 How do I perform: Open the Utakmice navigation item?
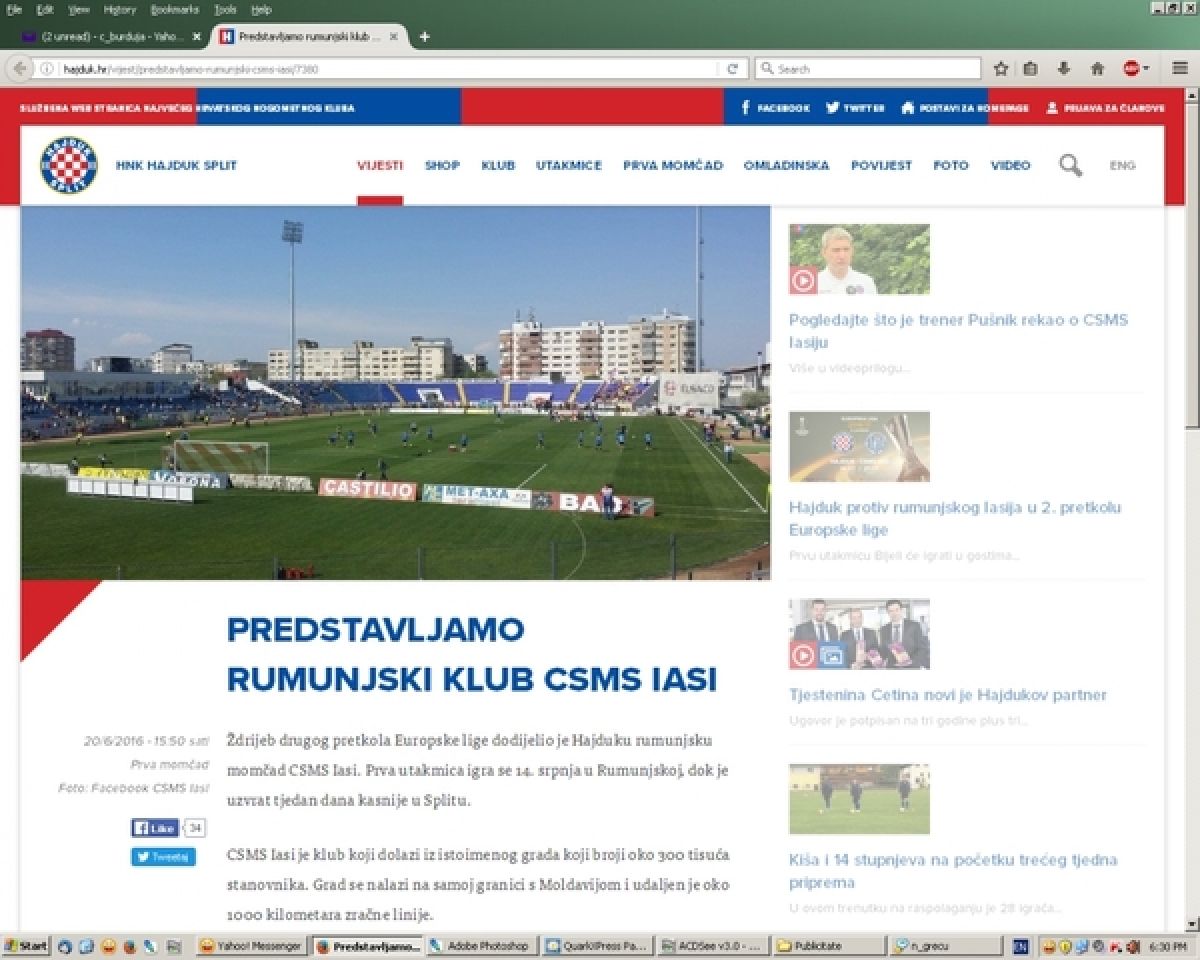[x=568, y=166]
